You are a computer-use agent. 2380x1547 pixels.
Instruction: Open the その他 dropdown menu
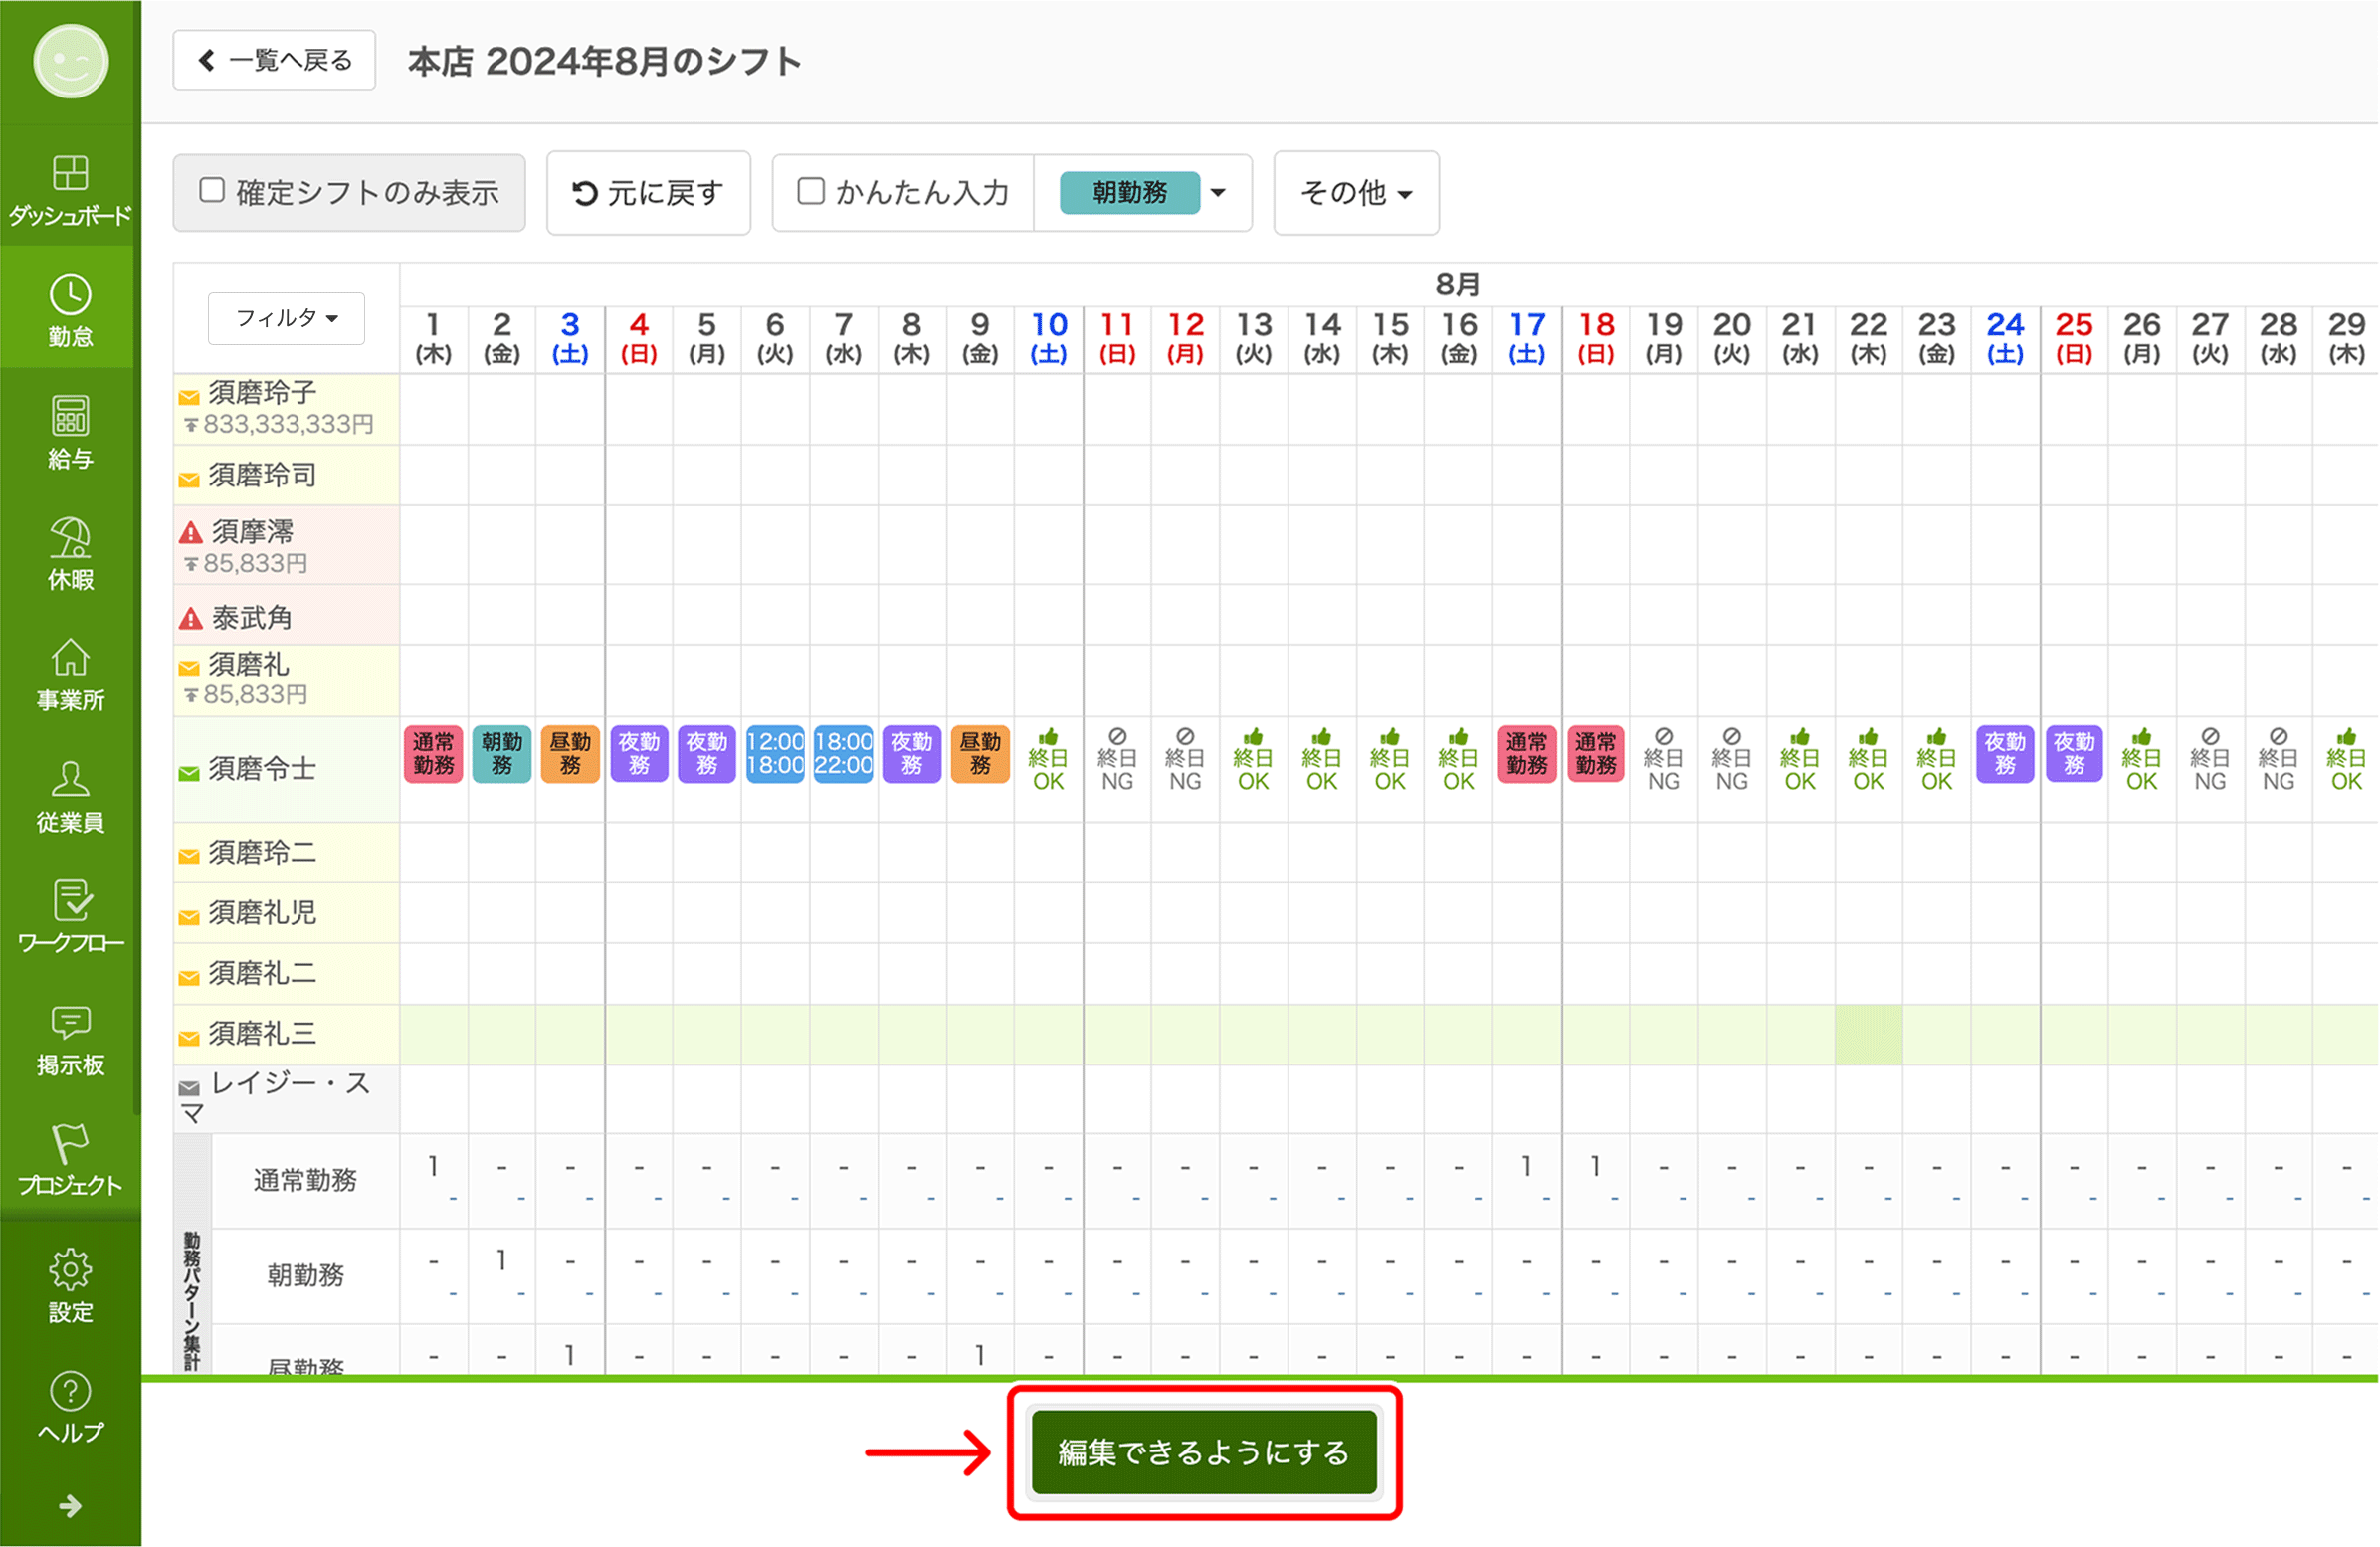(1356, 192)
